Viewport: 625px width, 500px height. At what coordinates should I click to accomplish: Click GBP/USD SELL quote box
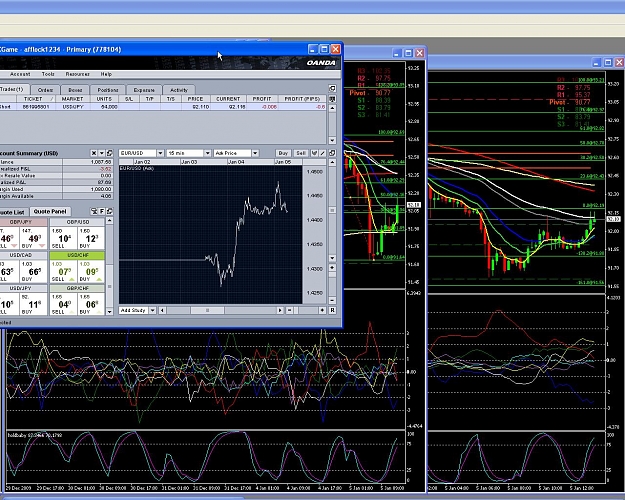[64, 238]
